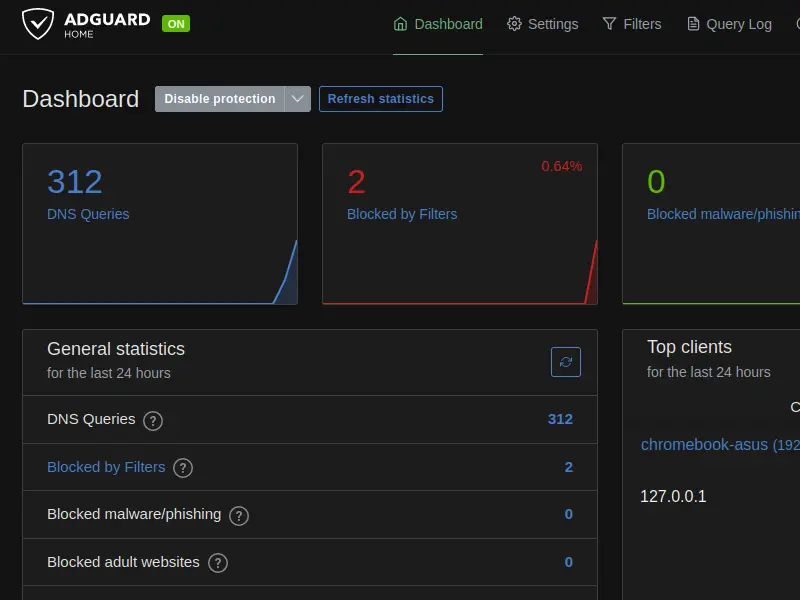Expand the Disable protection dropdown arrow

click(x=298, y=99)
